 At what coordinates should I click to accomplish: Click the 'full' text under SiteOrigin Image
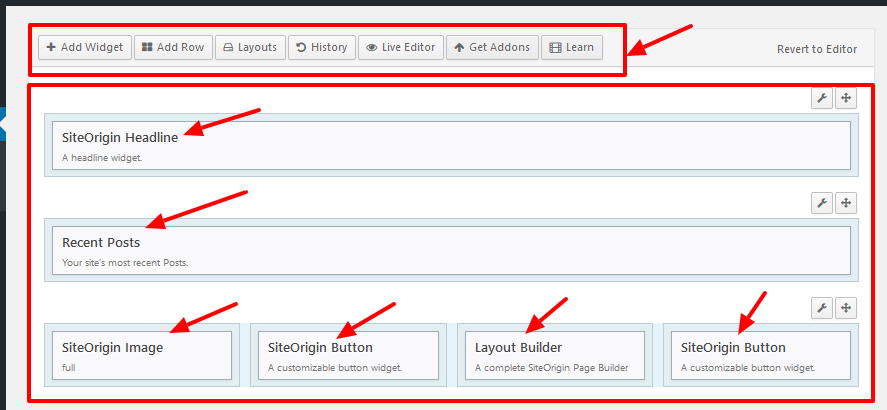click(68, 368)
